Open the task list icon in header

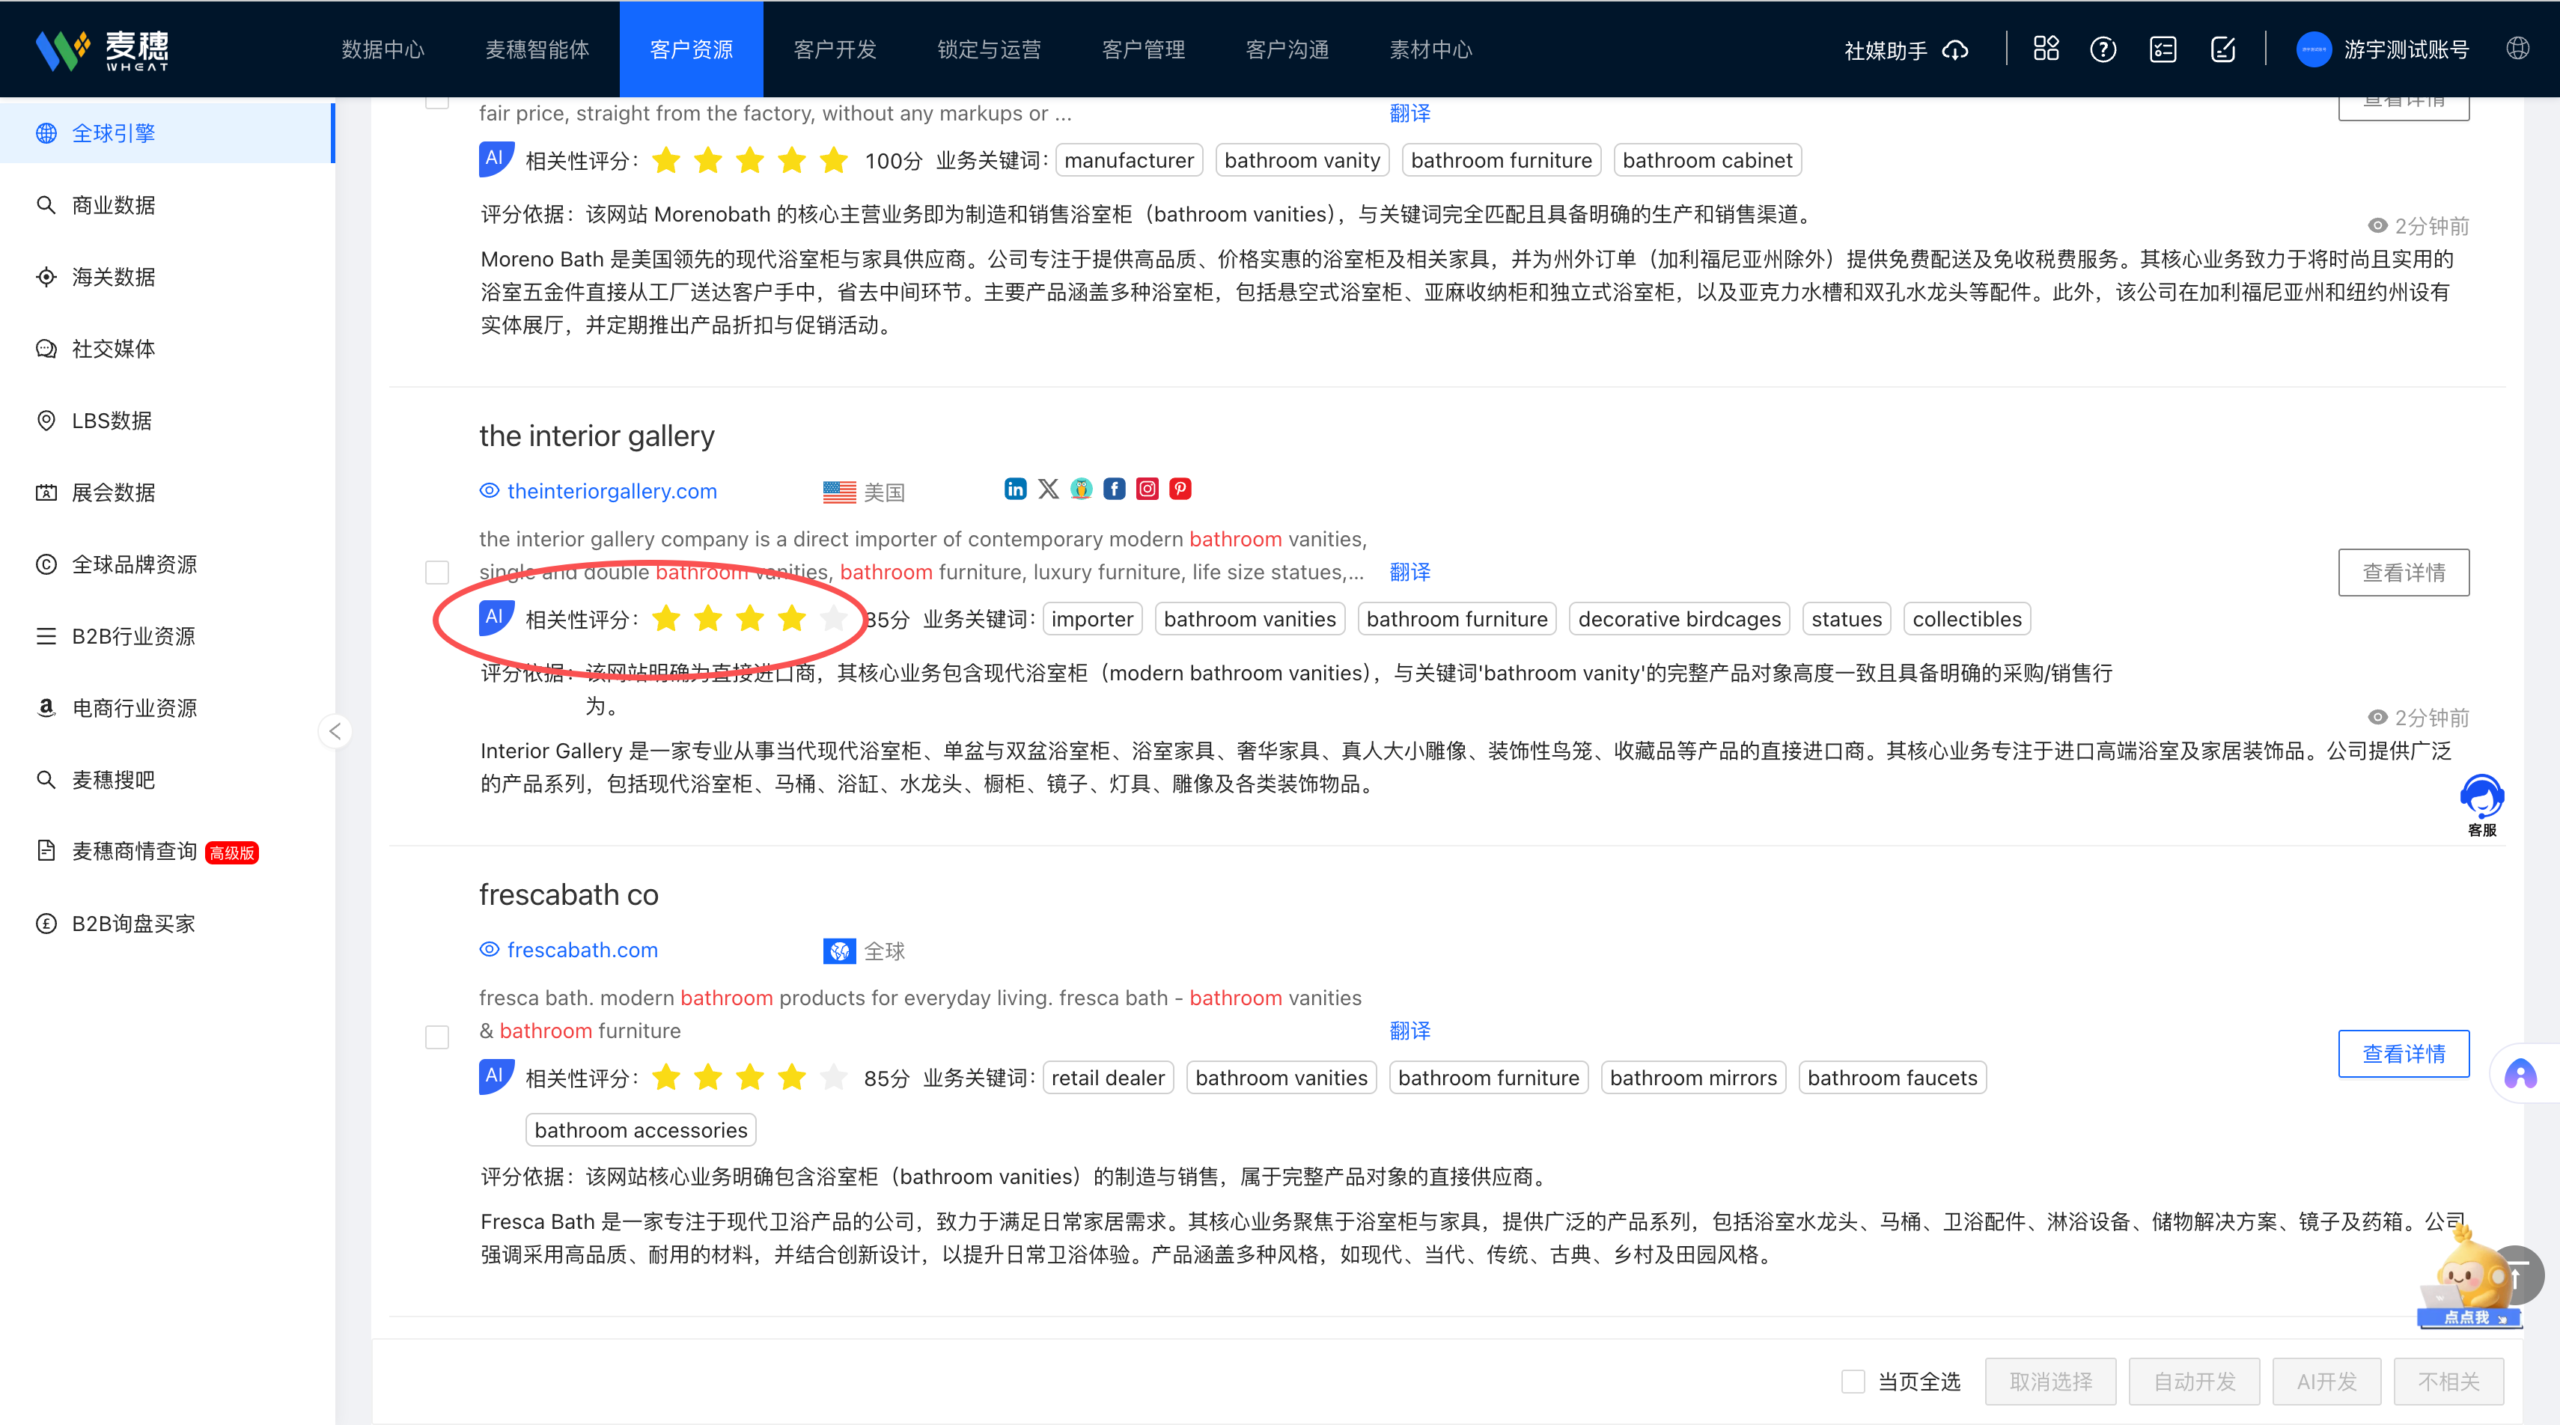pos(2163,49)
